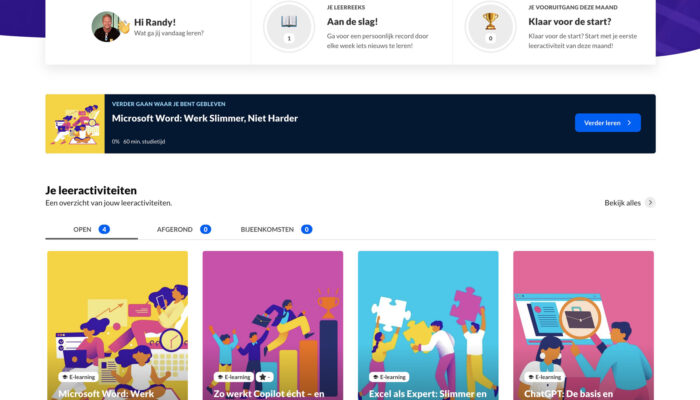Select the Open tab
The height and width of the screenshot is (400, 700).
pos(91,229)
